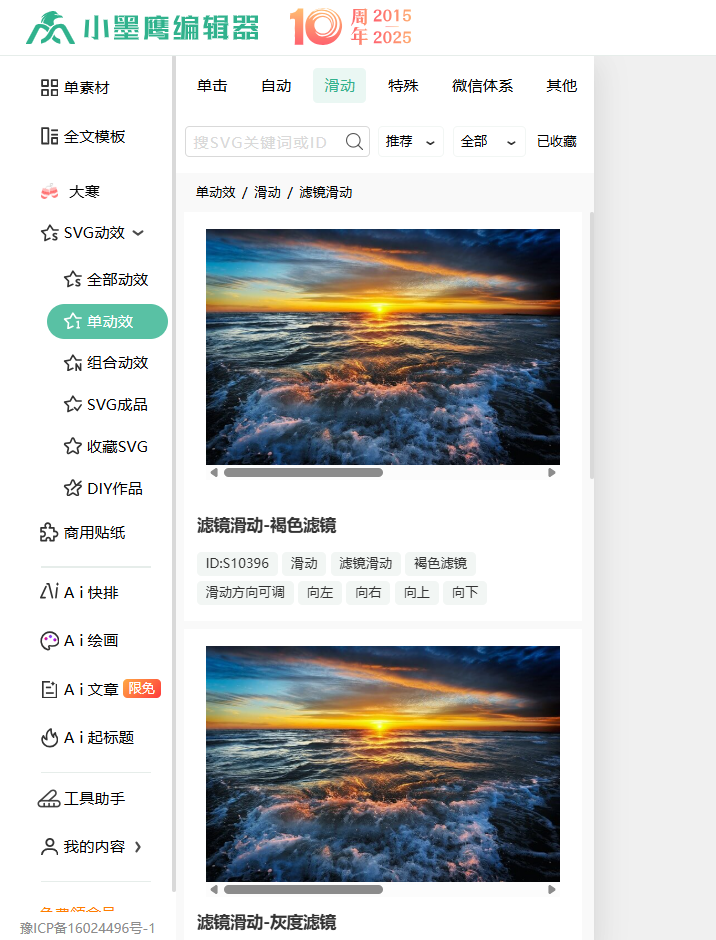This screenshot has width=716, height=940.
Task: Click the 大寒 seasonal icon
Action: pyautogui.click(x=49, y=191)
